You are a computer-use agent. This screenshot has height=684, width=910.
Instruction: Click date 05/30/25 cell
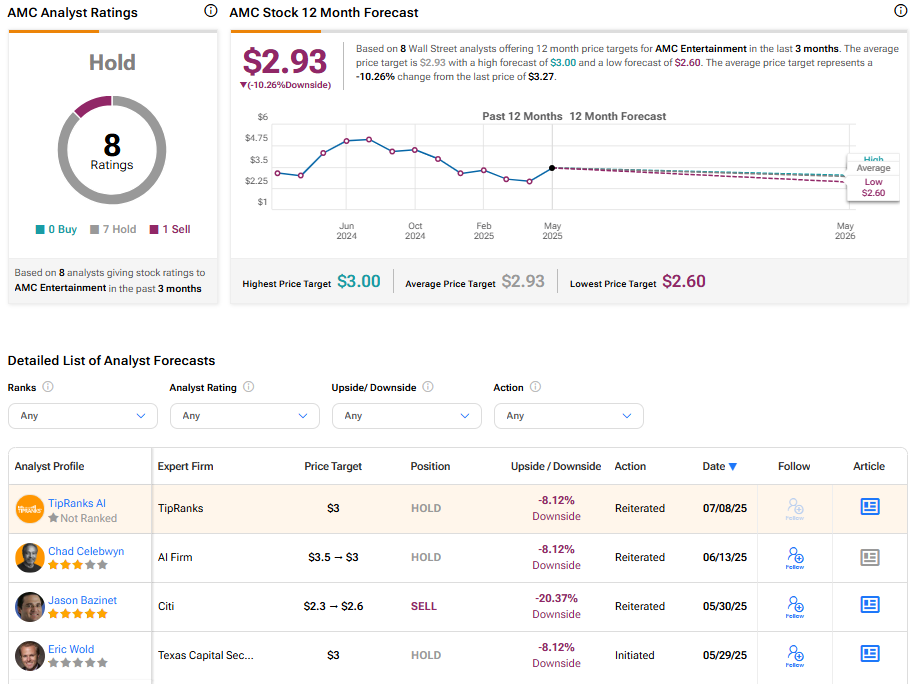click(x=725, y=606)
